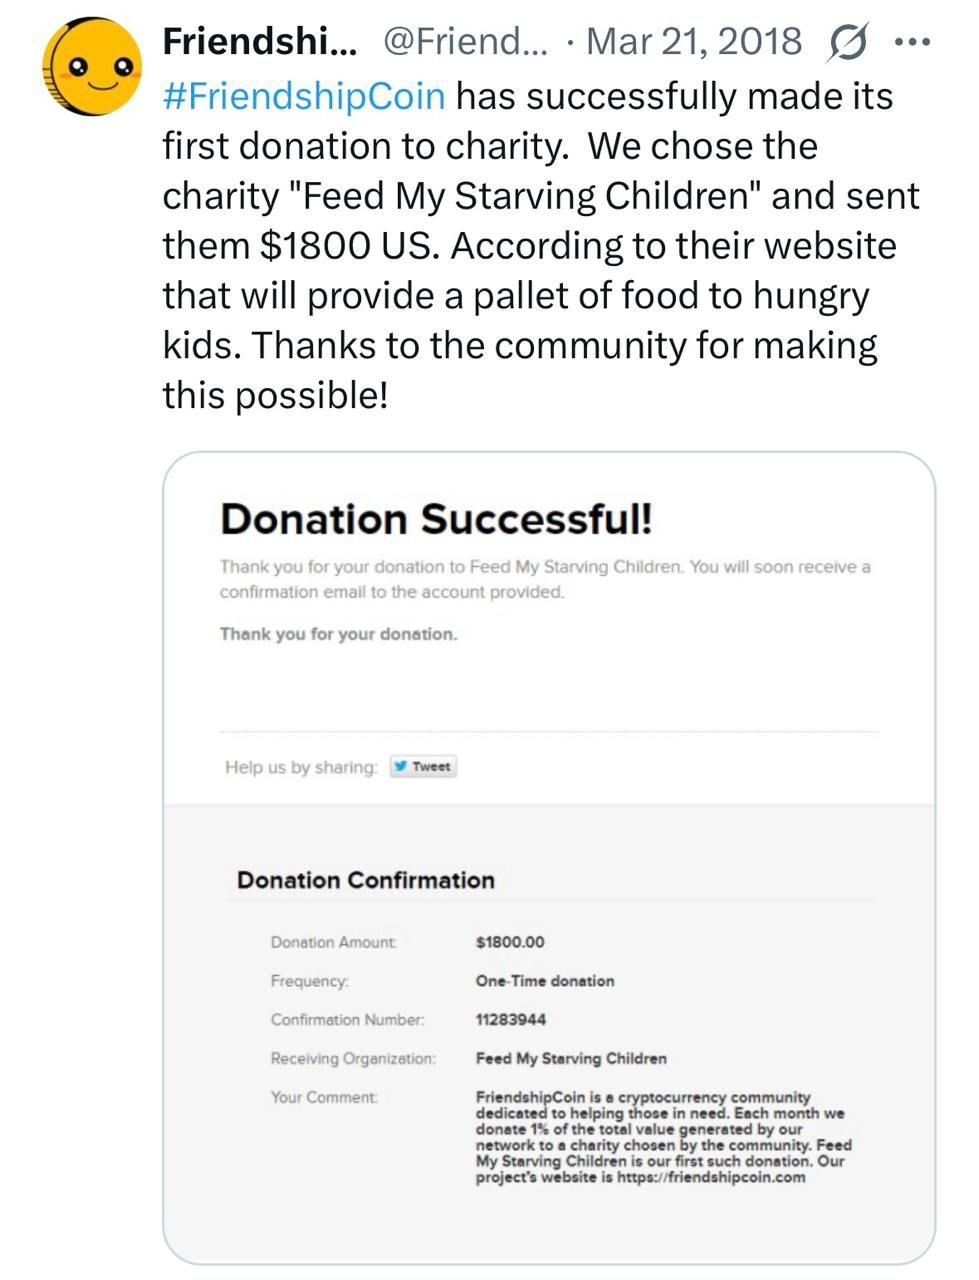Click the Grok circle icon beside the date
979x1280 pixels.
pyautogui.click(x=848, y=42)
